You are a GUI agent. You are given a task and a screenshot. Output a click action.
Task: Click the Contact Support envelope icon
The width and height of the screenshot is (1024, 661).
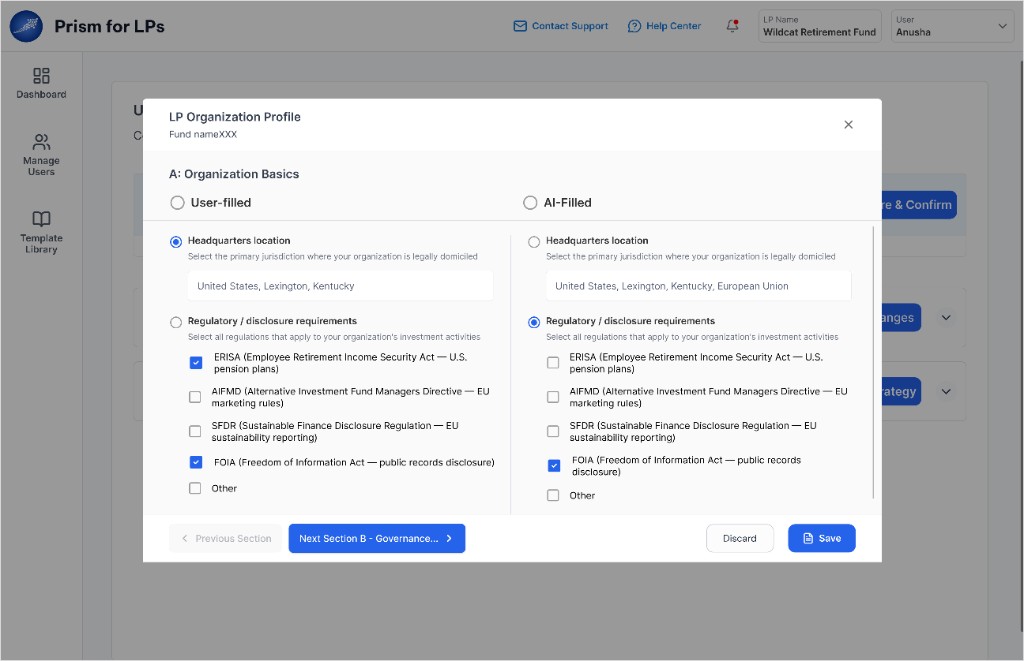(520, 26)
